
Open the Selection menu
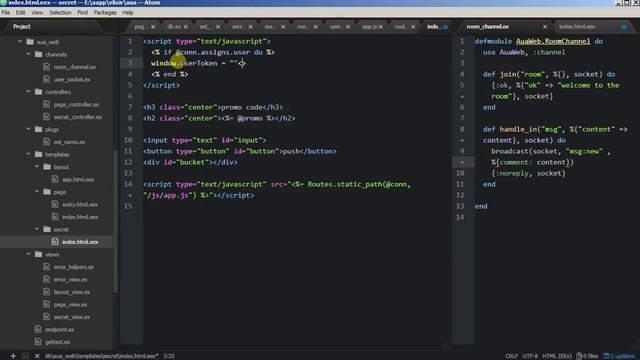coord(60,13)
